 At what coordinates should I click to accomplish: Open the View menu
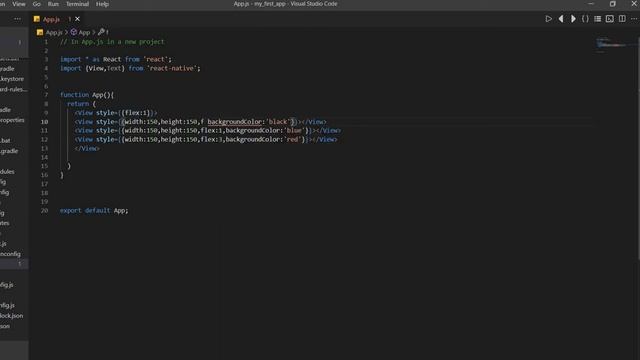click(x=19, y=4)
